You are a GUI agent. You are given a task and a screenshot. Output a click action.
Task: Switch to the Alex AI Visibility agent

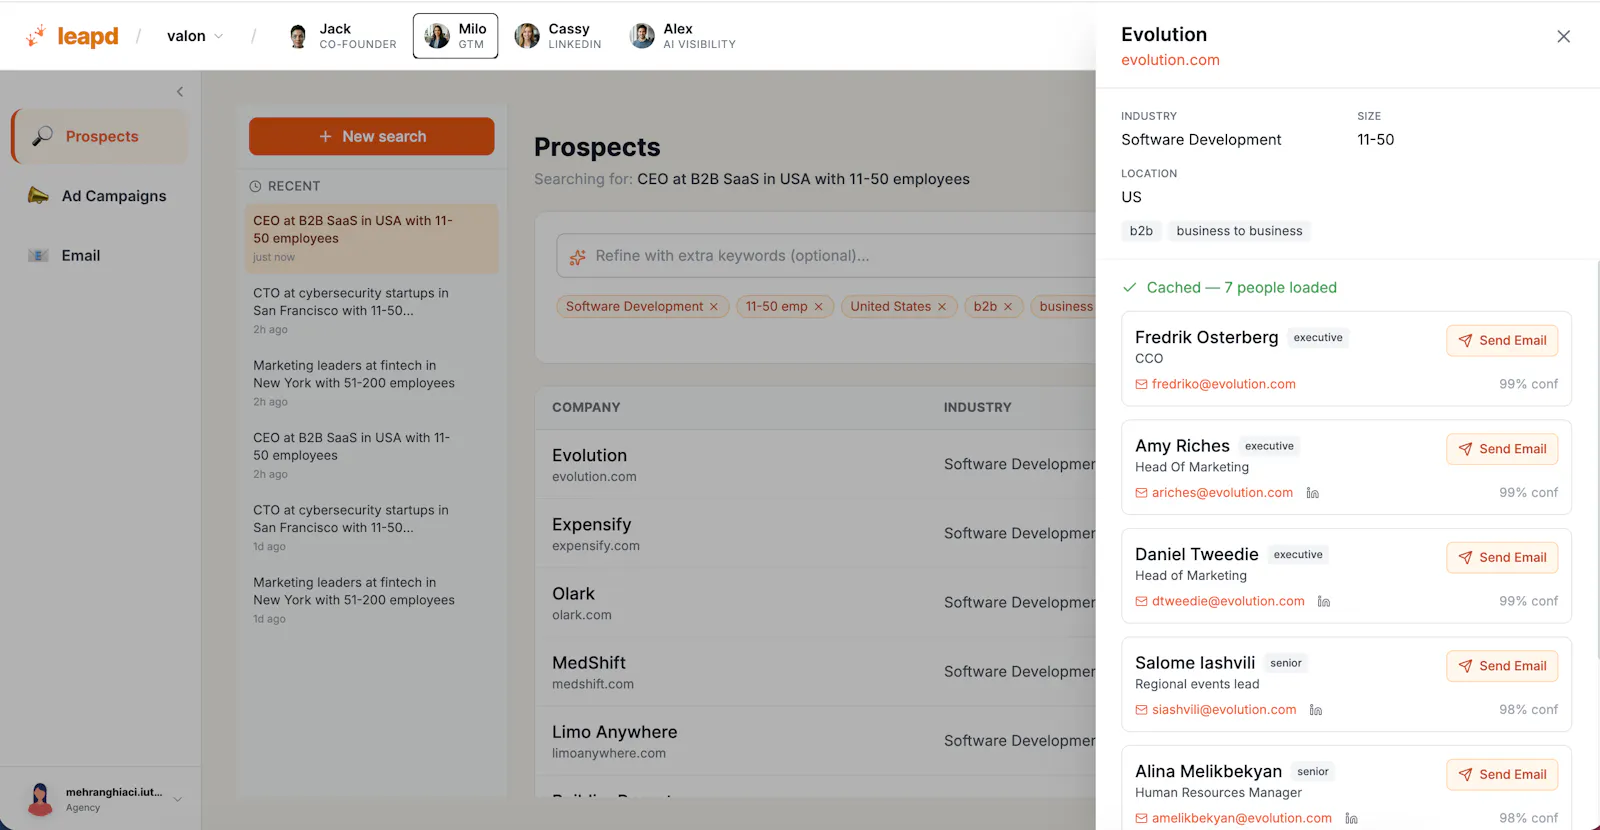tap(683, 36)
